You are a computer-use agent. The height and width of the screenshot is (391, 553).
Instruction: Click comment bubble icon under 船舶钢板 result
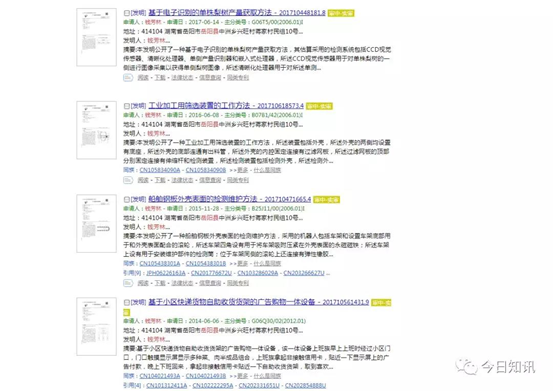[x=128, y=283]
